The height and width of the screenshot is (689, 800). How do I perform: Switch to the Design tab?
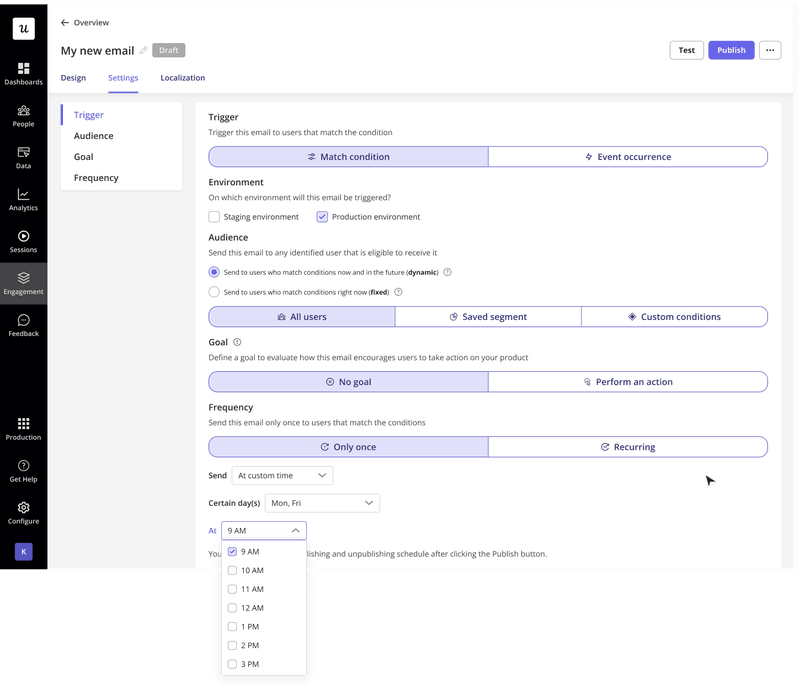tap(73, 78)
